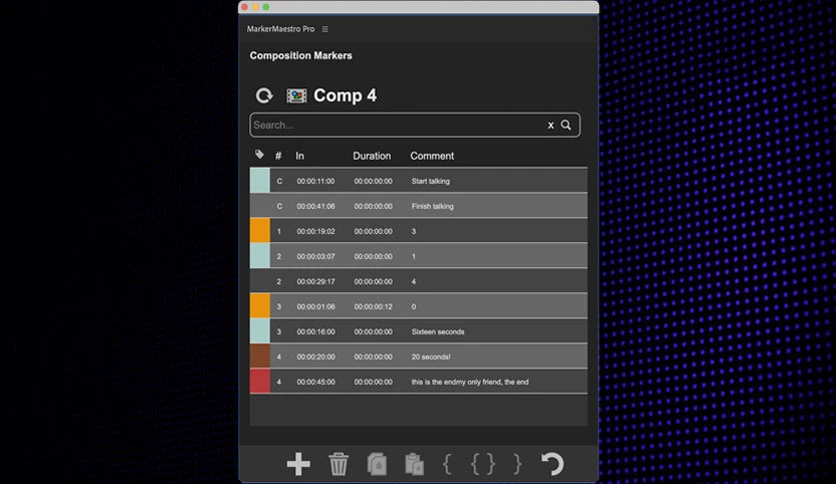Select the 'Start talking' comment
This screenshot has width=836, height=484.
click(430, 181)
